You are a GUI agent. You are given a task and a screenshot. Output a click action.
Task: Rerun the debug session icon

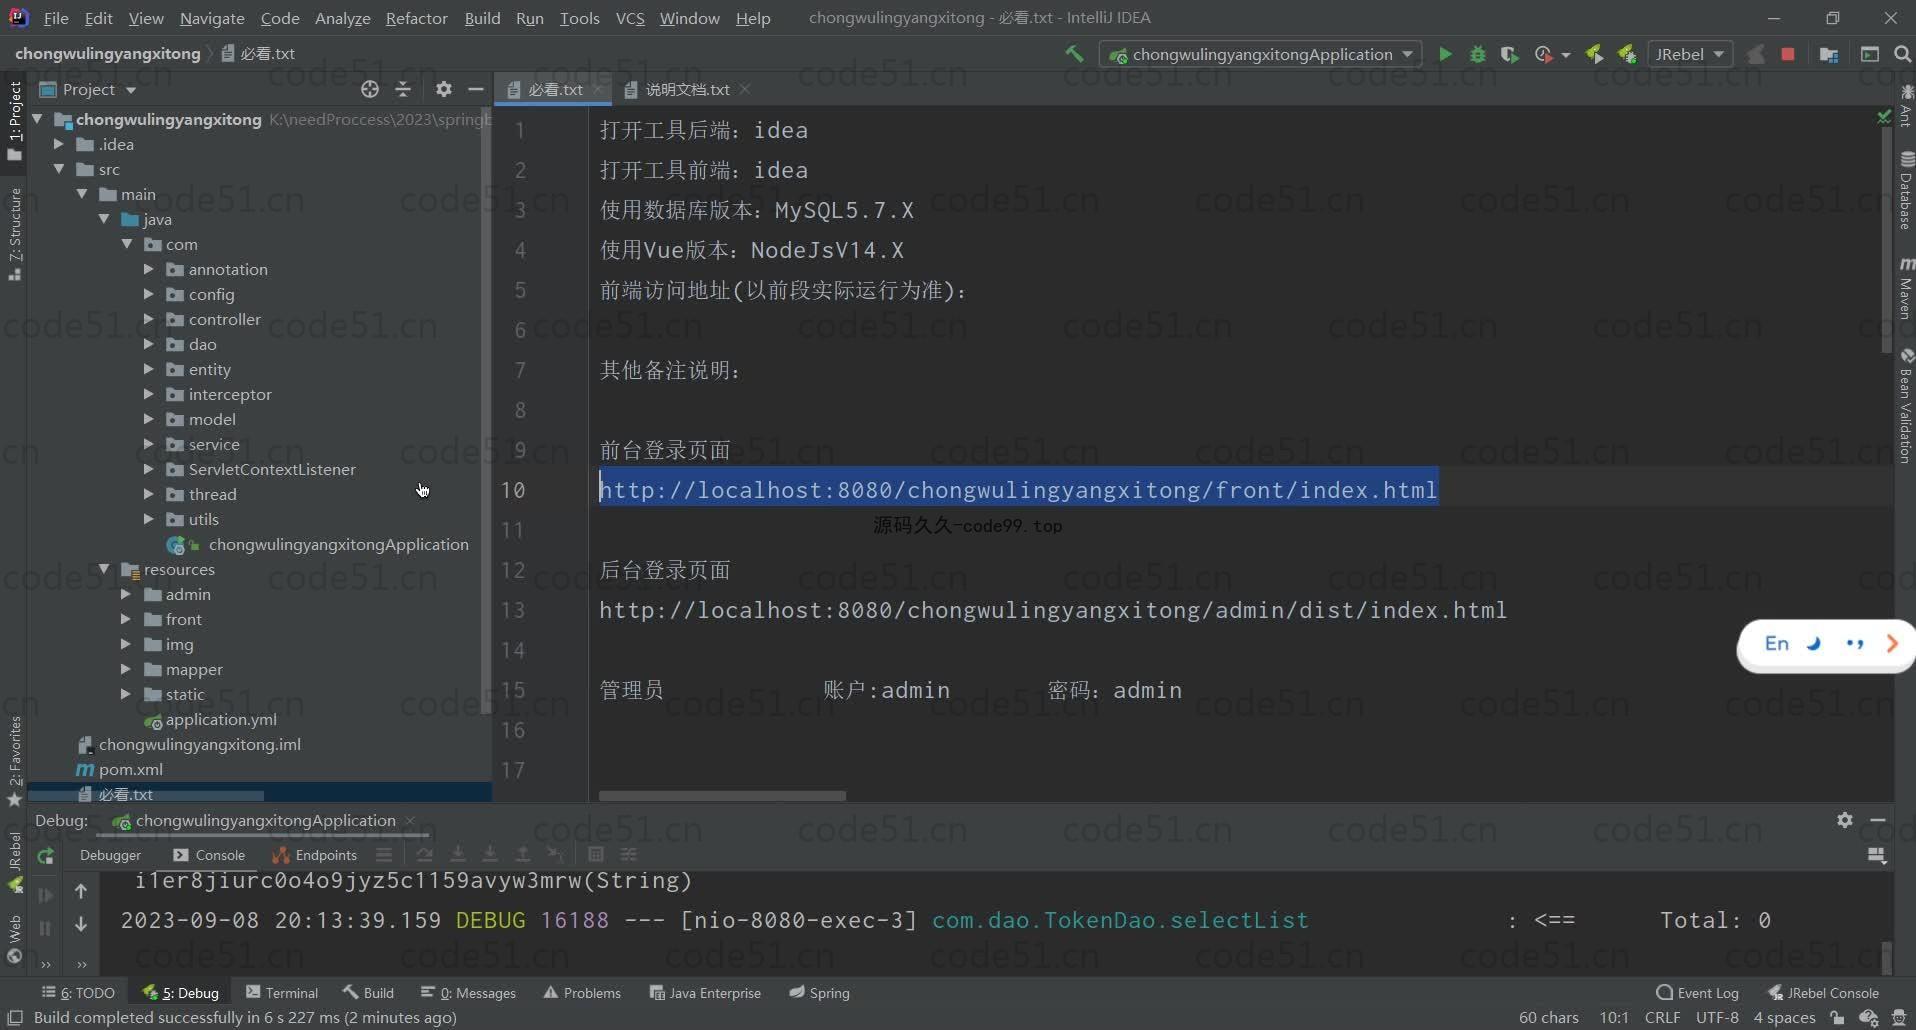pos(45,856)
